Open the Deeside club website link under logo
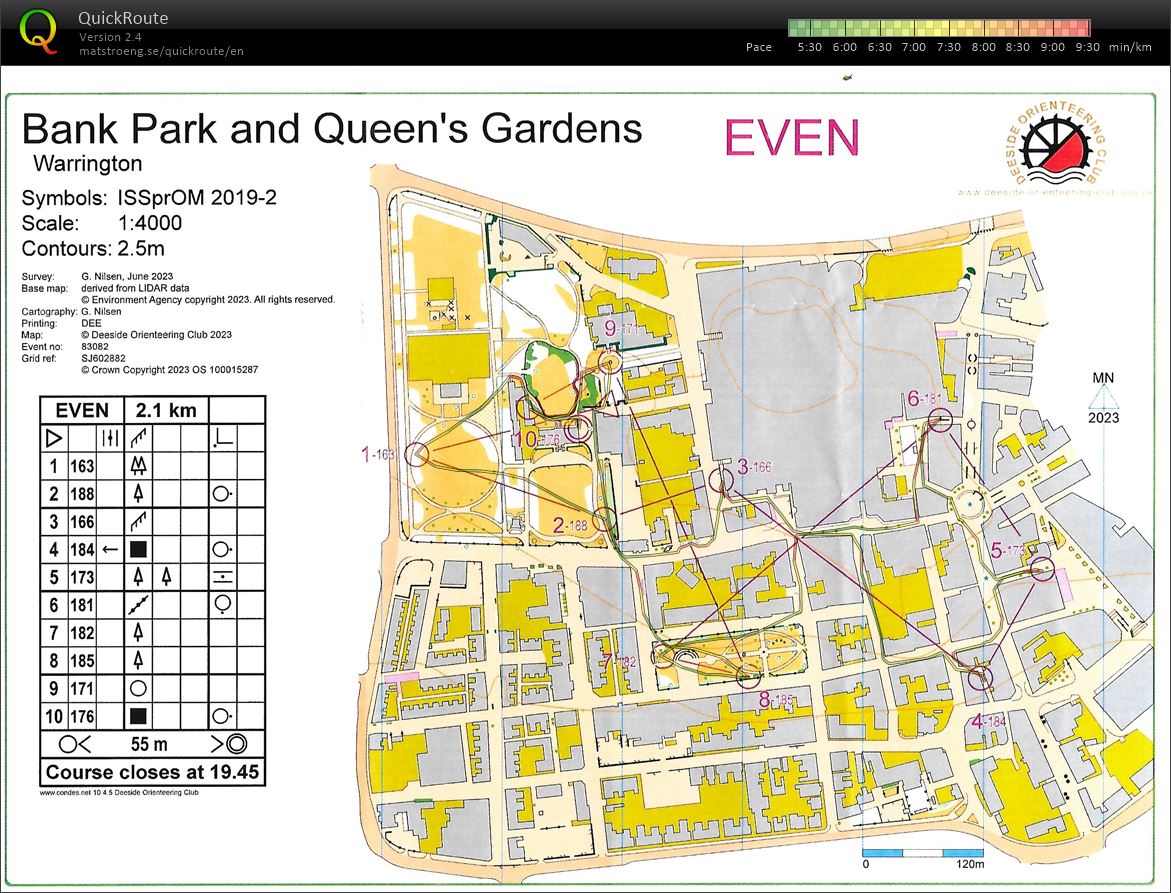 click(x=1054, y=193)
